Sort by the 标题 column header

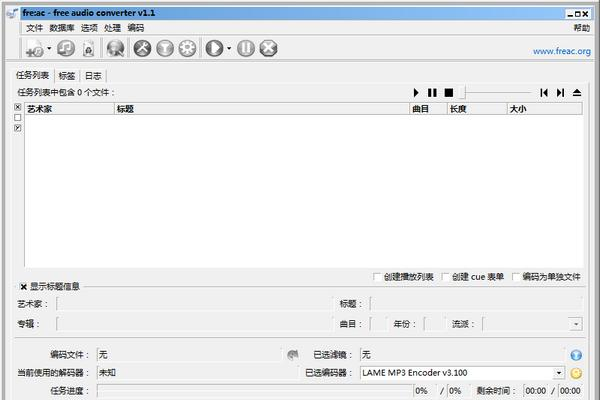click(x=262, y=109)
